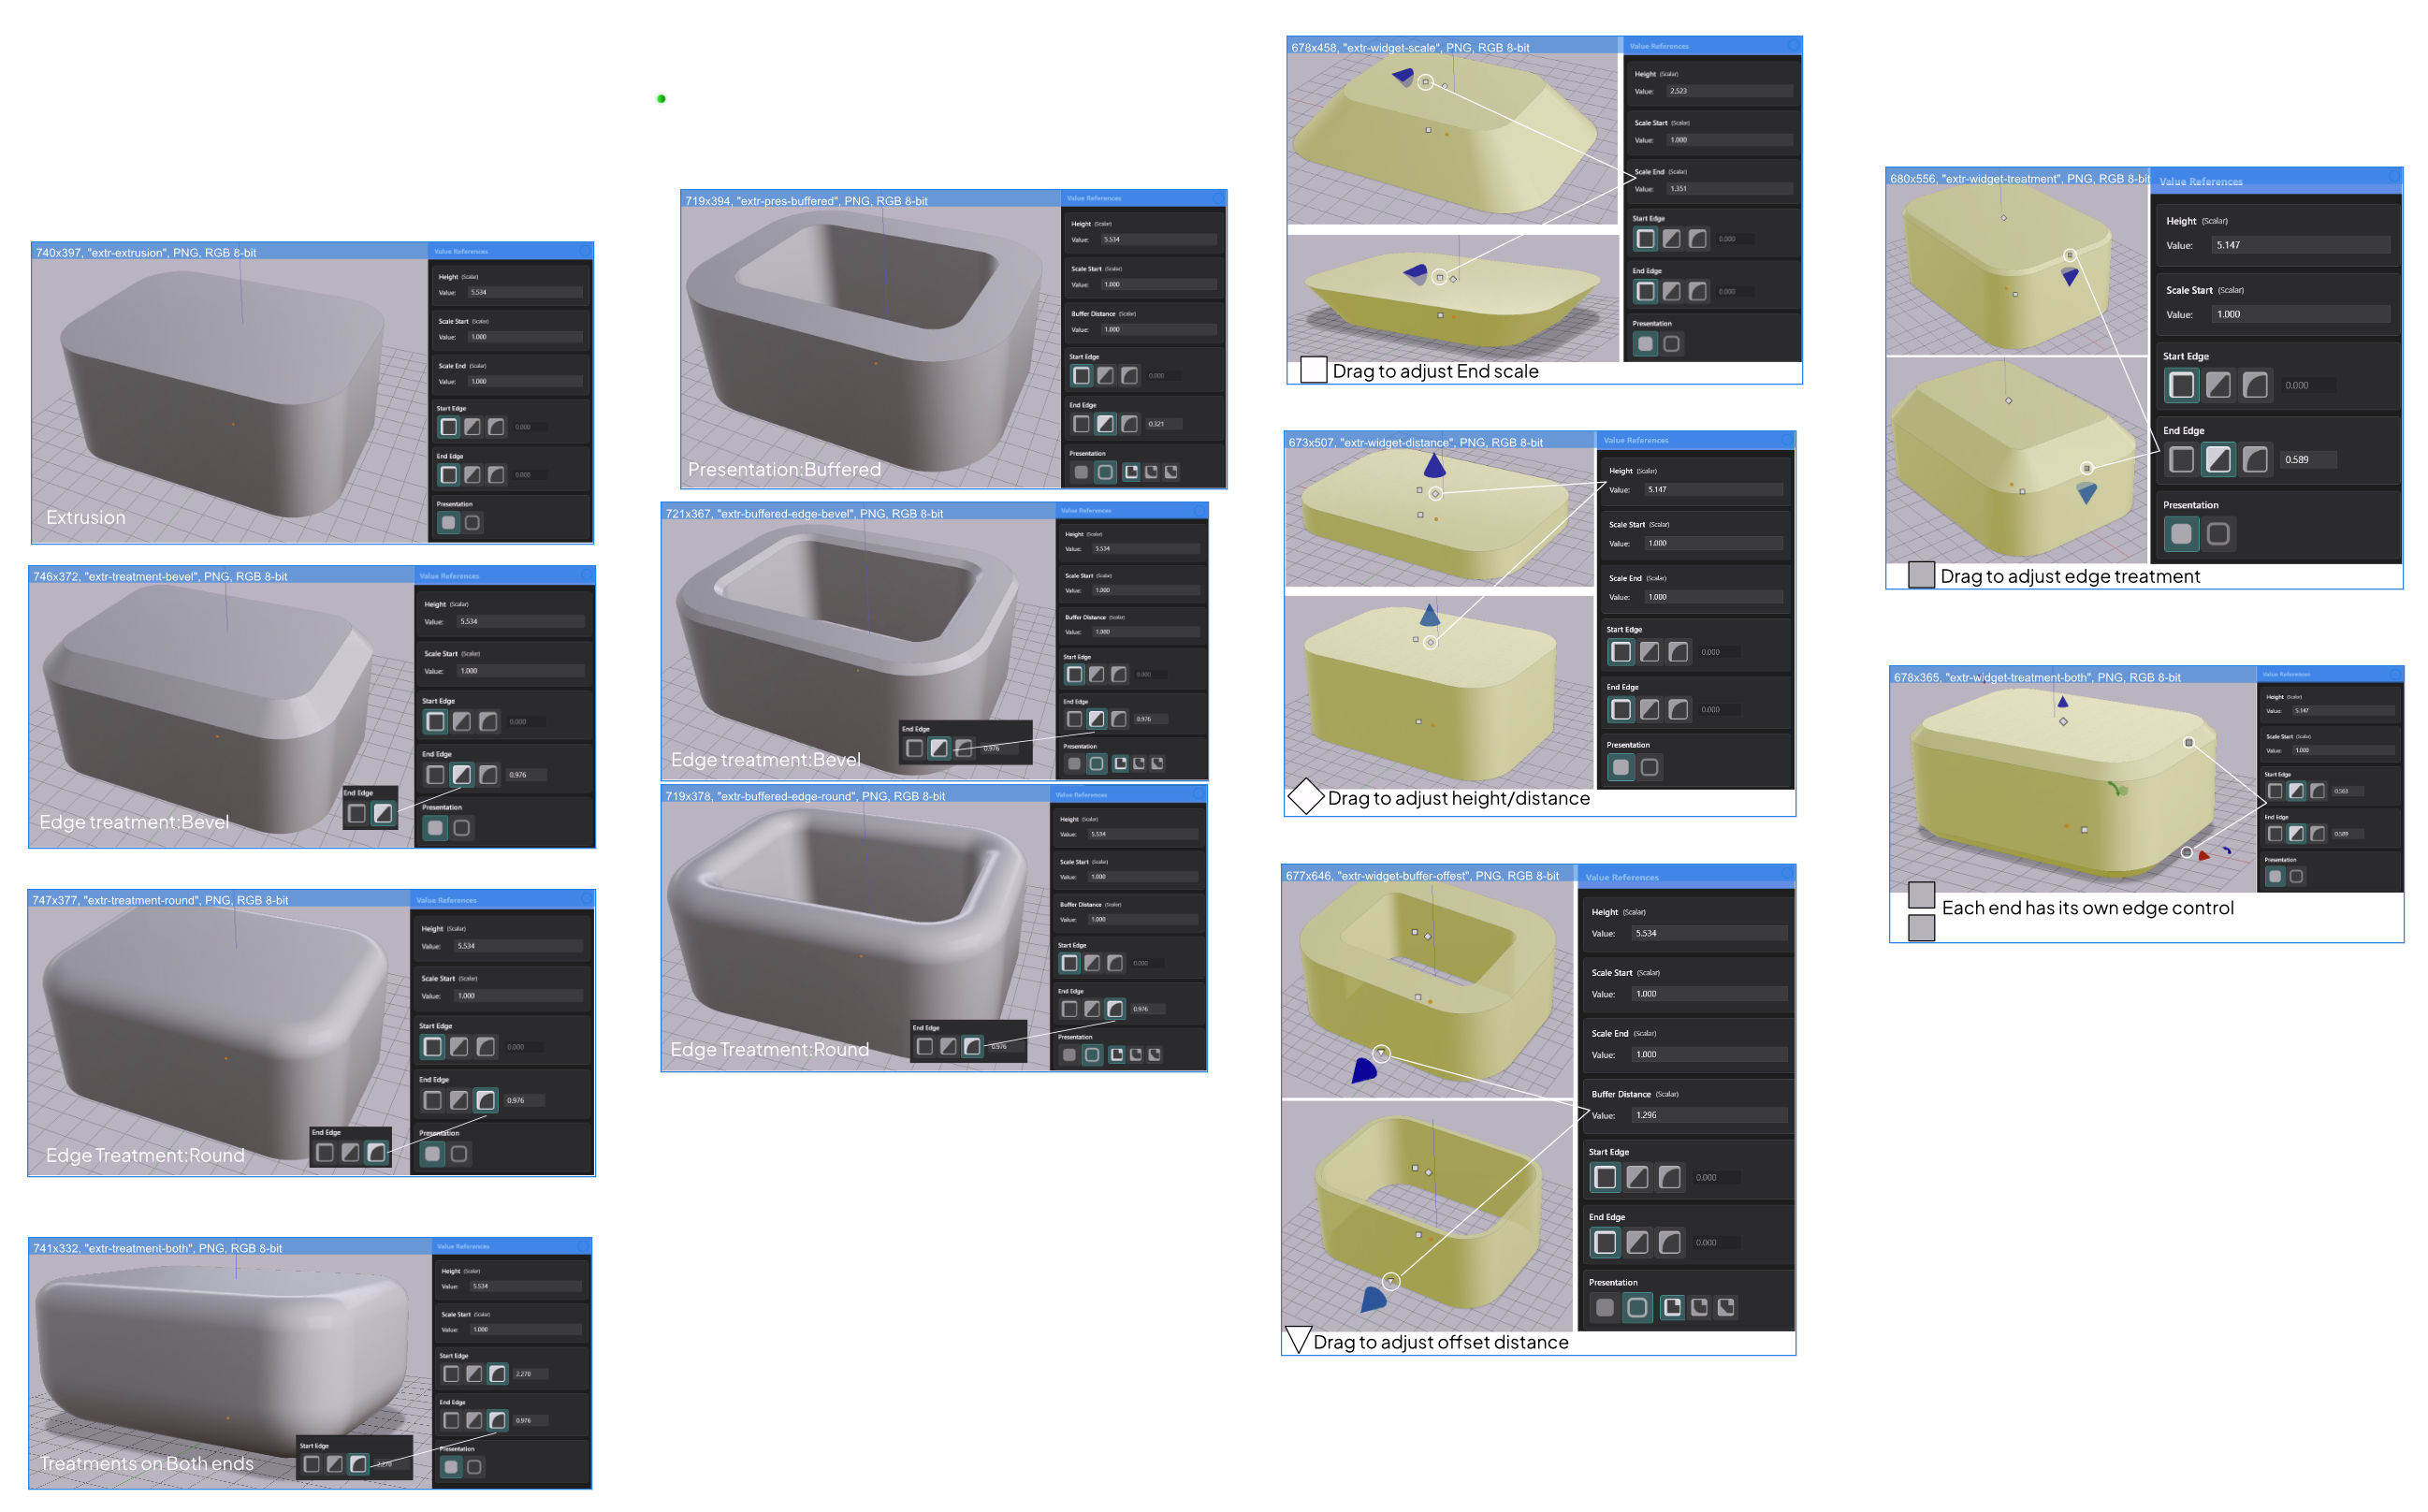This screenshot has height=1512, width=2428.
Task: Select Start Edge round icon in extr-widget-treatment image
Action: (x=2255, y=385)
